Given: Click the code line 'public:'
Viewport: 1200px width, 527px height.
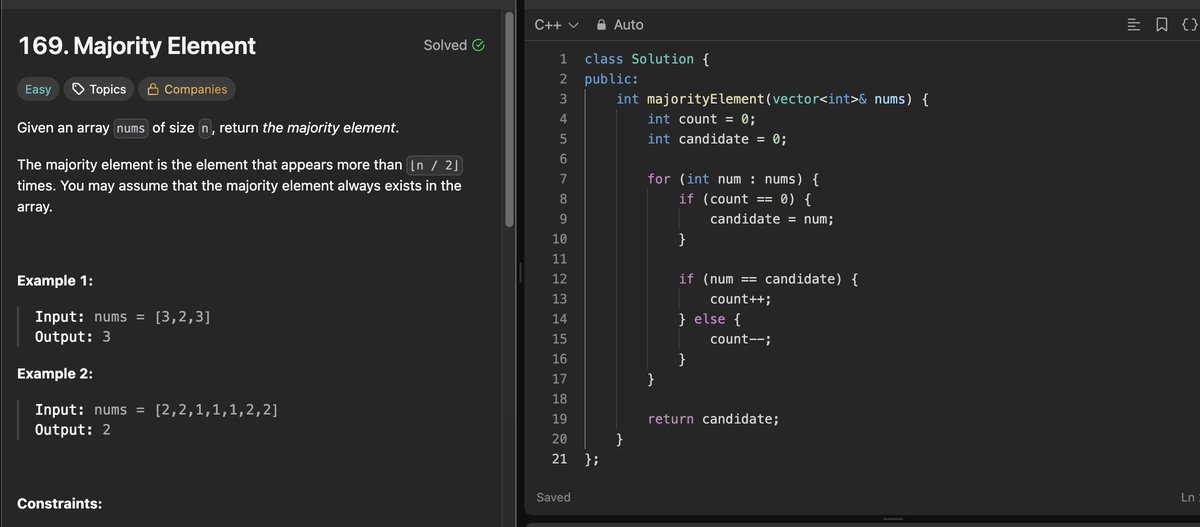Looking at the screenshot, I should 611,79.
